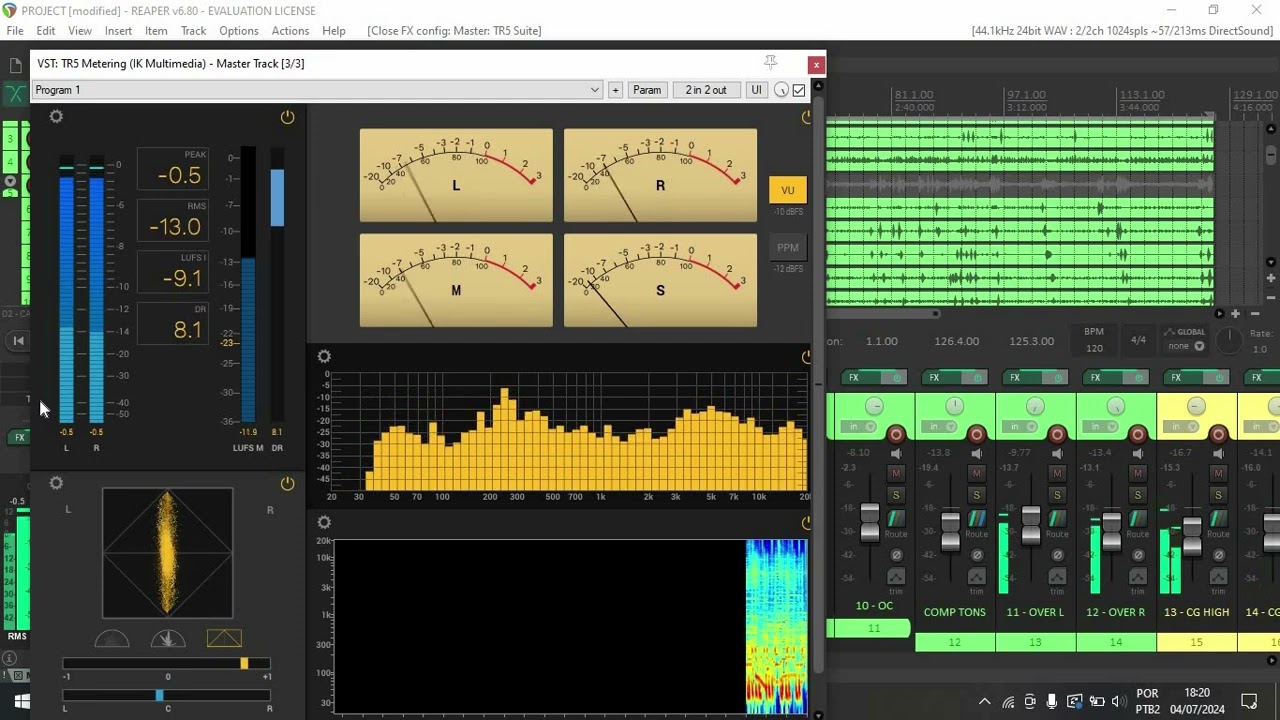Select the first half-circle phase scope mode

pos(112,639)
